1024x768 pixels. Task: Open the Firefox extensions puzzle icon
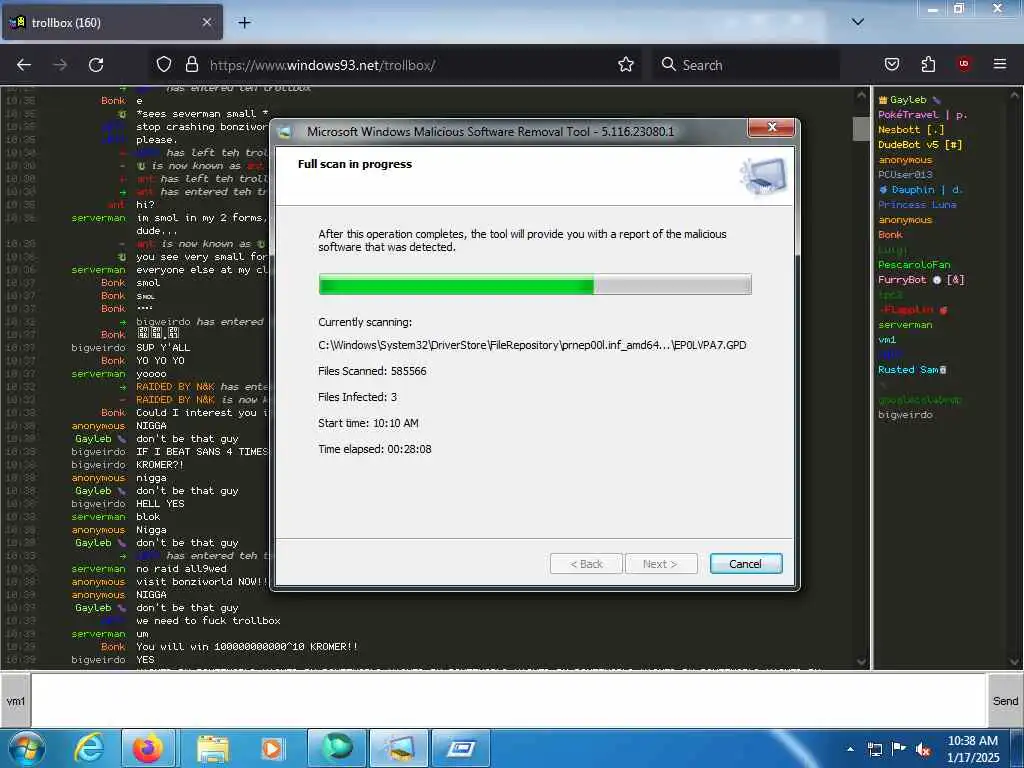pyautogui.click(x=928, y=64)
